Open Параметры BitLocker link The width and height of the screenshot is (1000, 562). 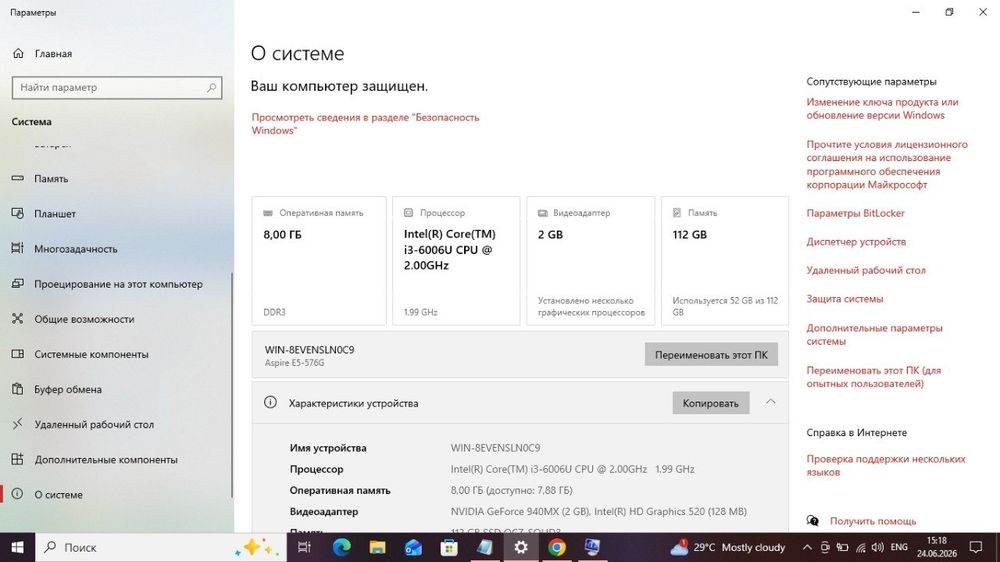855,213
